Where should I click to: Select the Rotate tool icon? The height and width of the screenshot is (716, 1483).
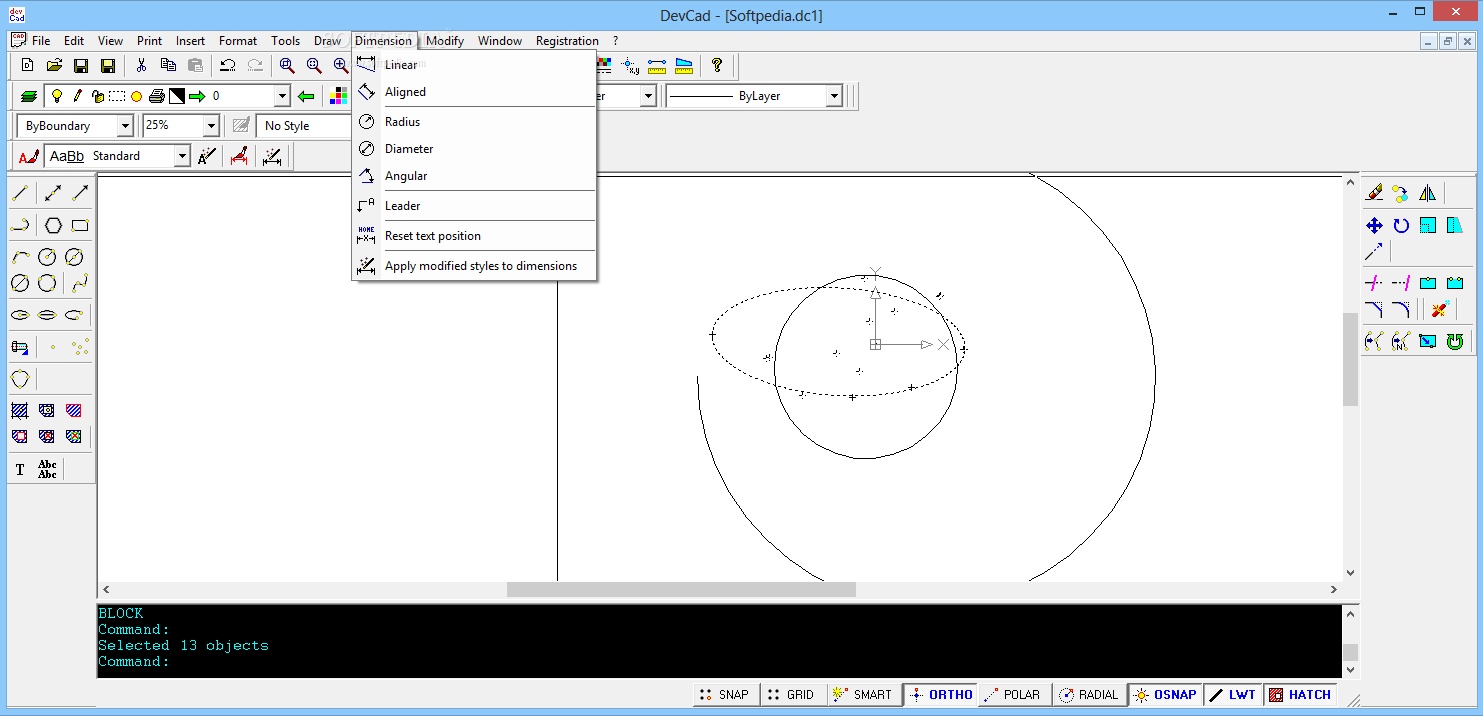[x=1401, y=226]
